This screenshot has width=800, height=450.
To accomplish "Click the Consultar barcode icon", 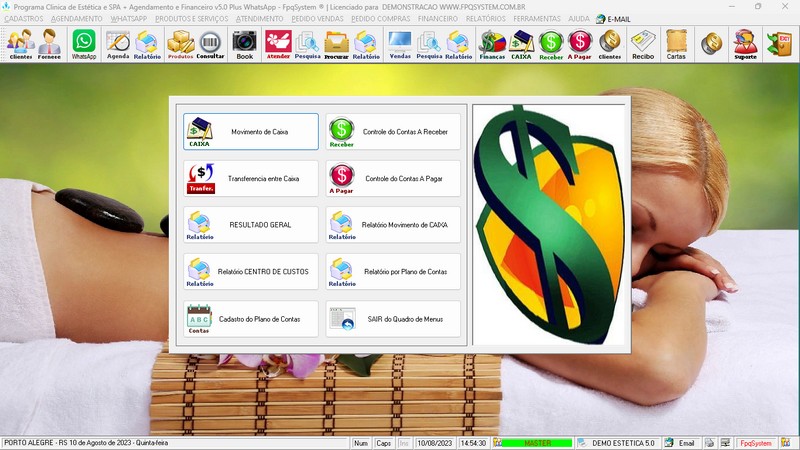I will [210, 44].
